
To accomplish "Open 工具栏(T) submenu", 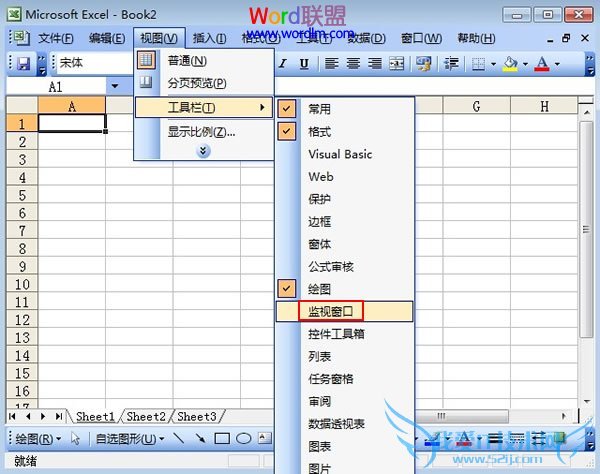I will (x=204, y=108).
